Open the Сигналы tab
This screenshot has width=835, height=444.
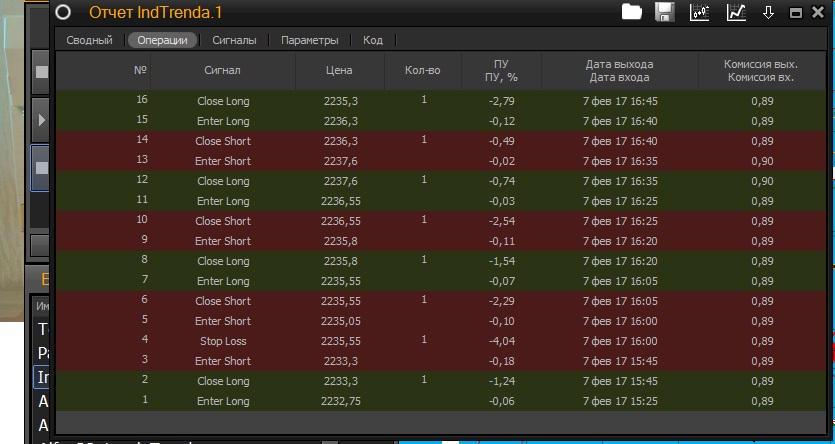234,40
